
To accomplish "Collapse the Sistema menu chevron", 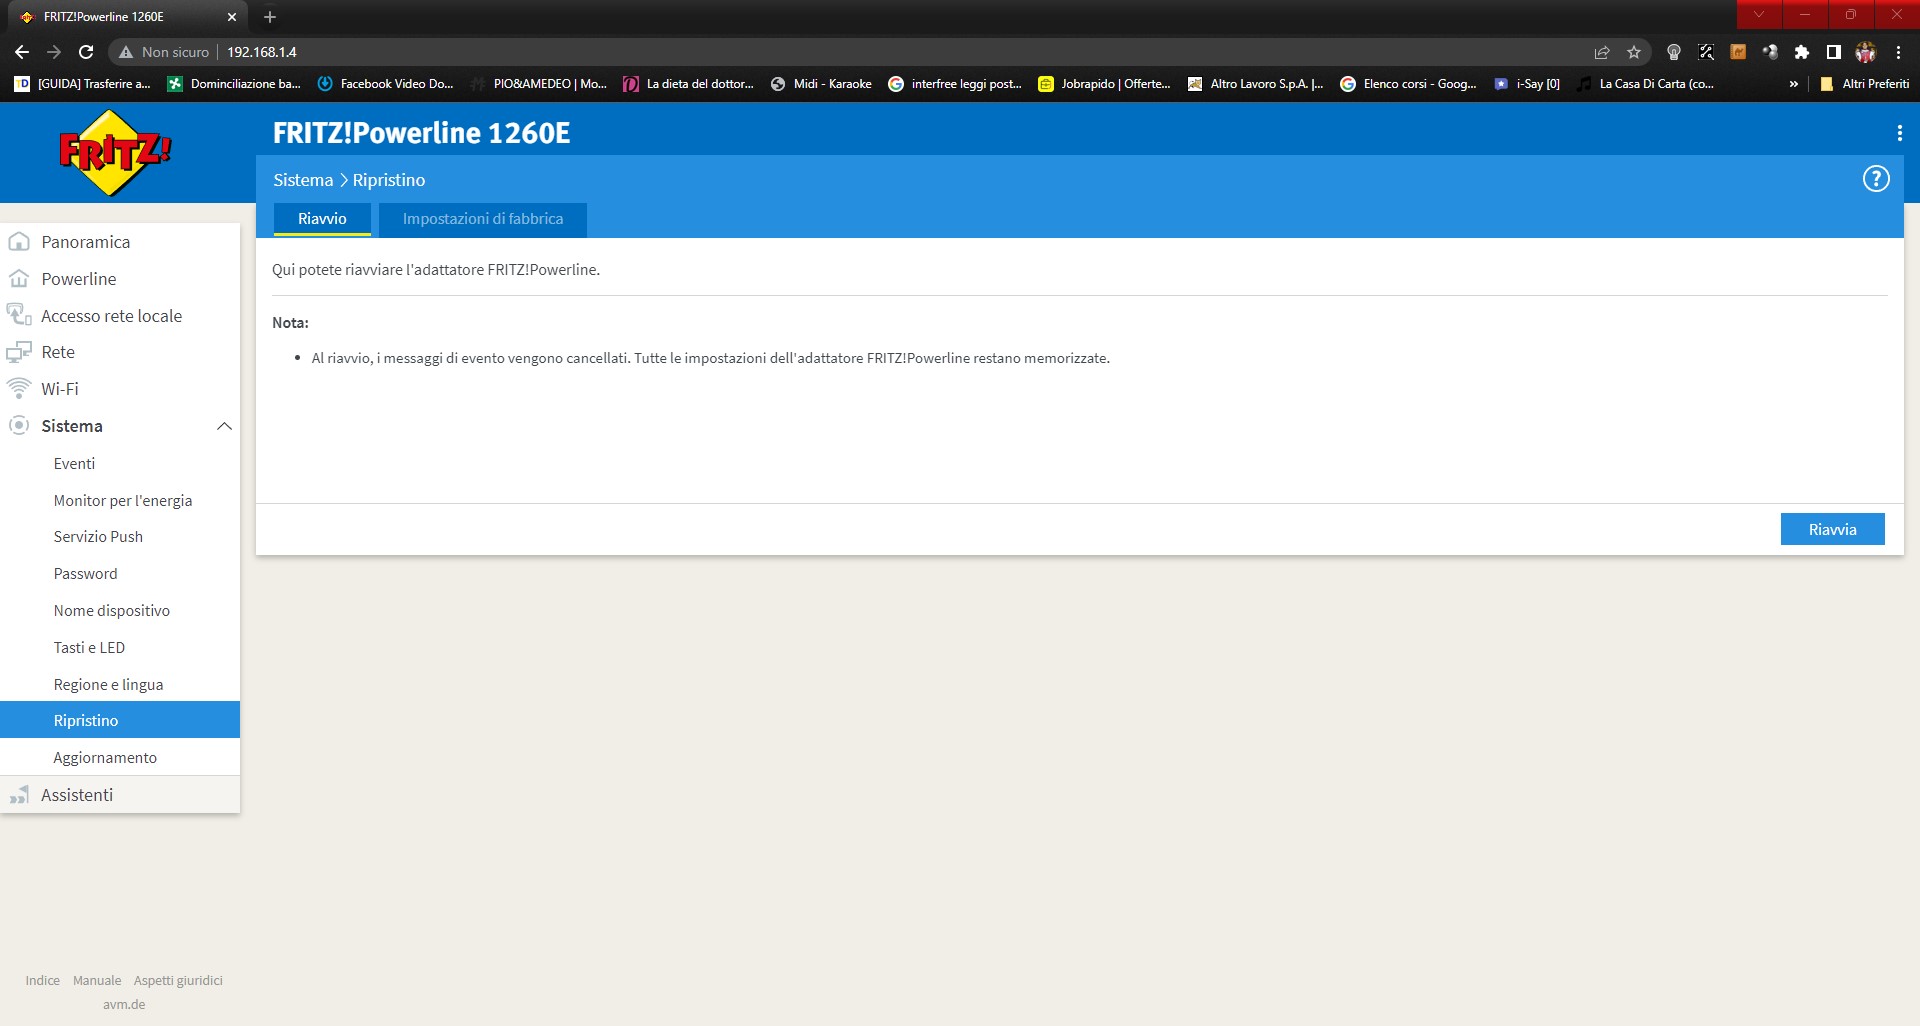I will (x=224, y=426).
